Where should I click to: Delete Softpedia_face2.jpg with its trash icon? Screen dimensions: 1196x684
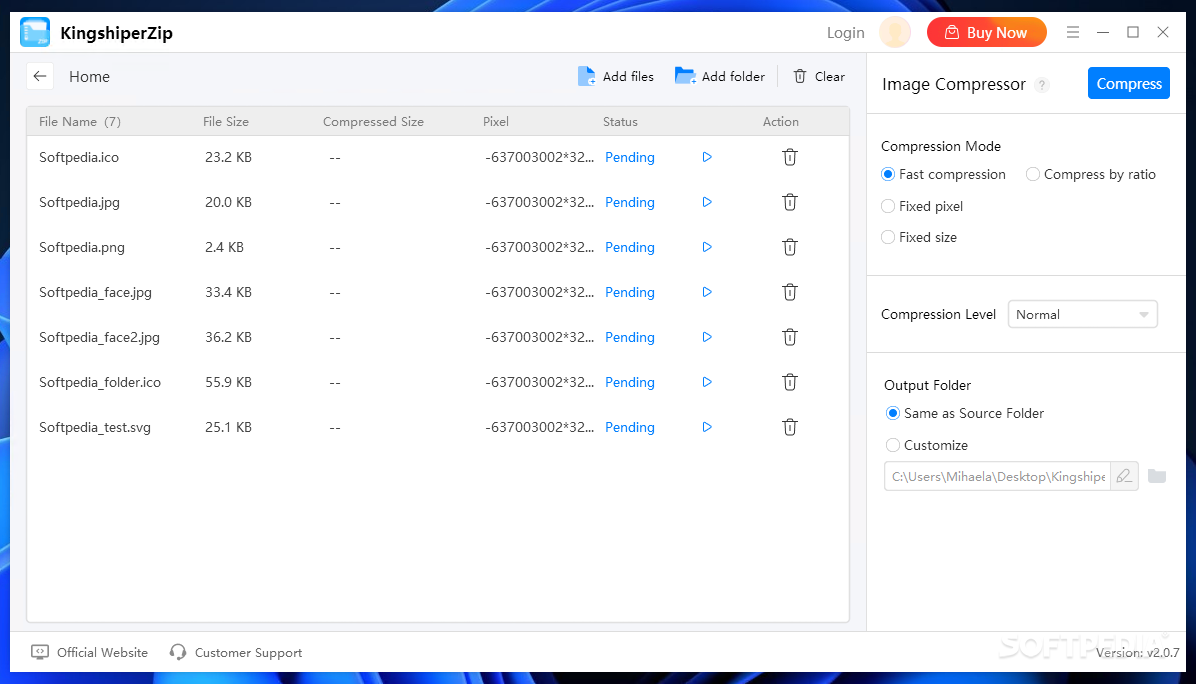pyautogui.click(x=789, y=337)
